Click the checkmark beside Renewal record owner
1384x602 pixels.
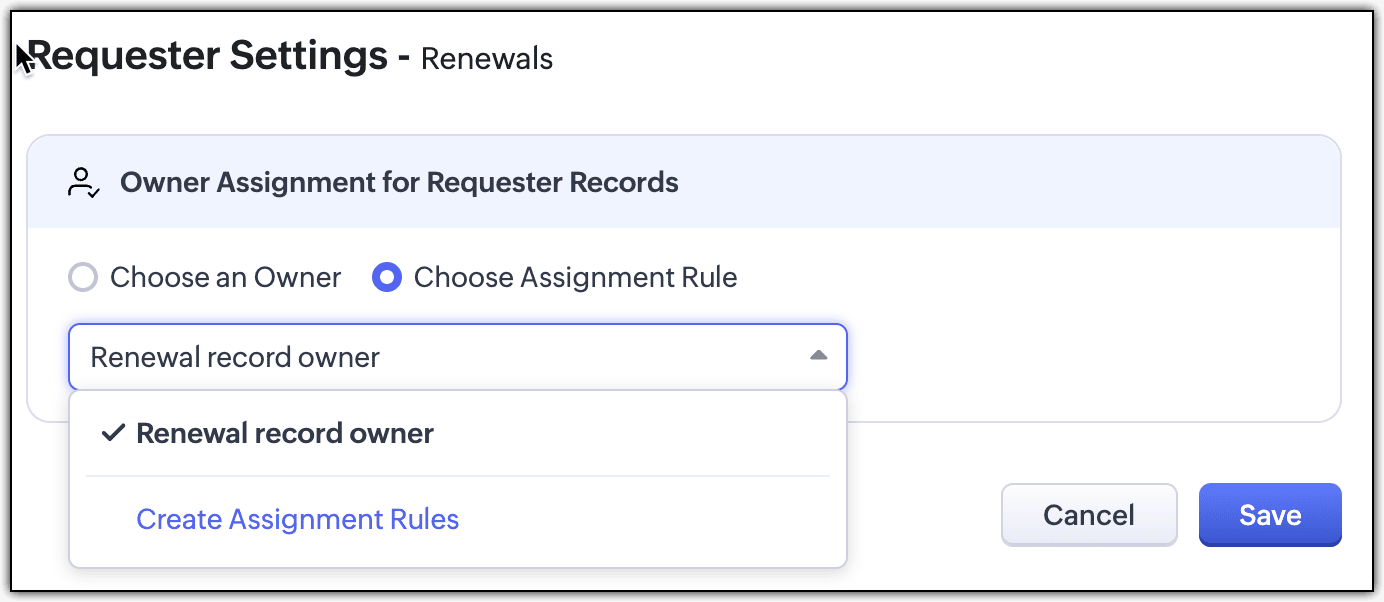[114, 433]
